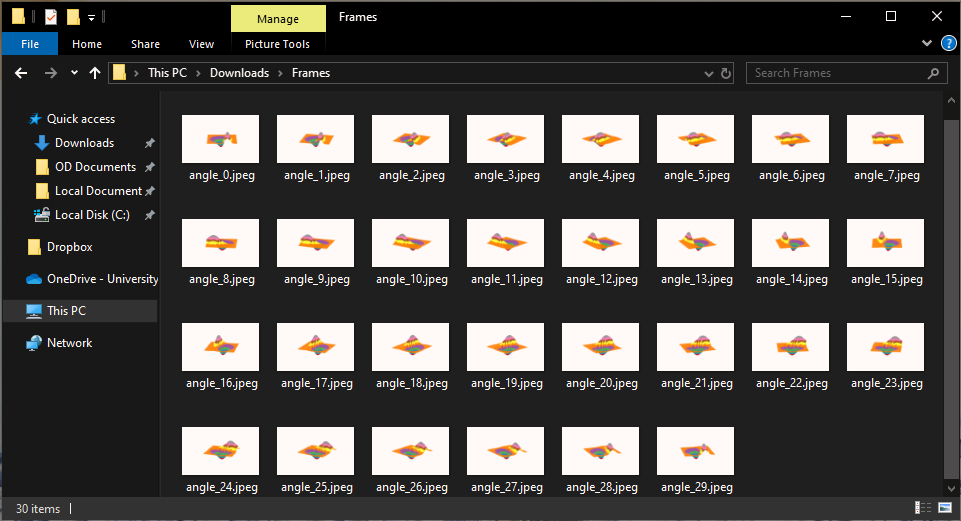Select the angle_15.jpeg thumbnail

click(886, 243)
